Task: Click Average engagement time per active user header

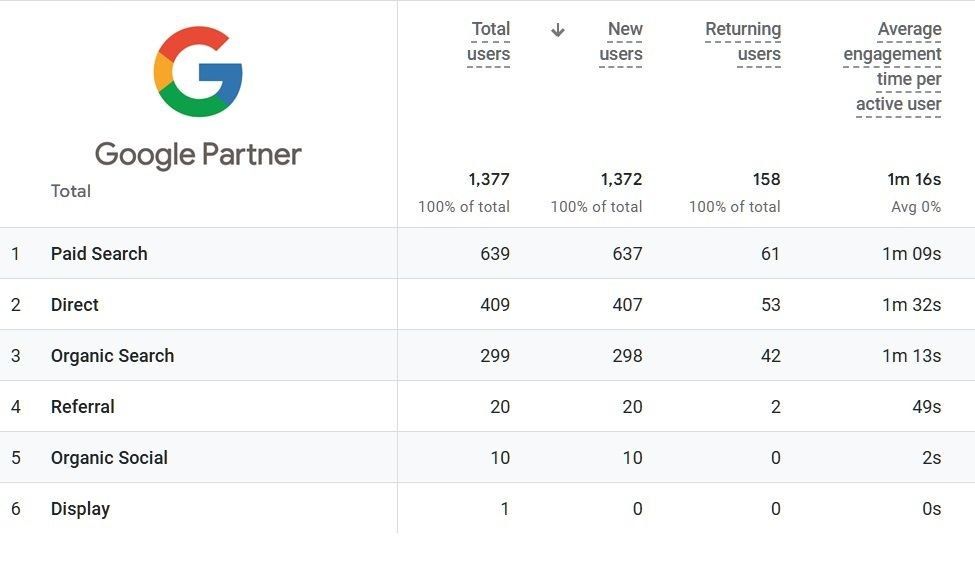Action: [892, 67]
